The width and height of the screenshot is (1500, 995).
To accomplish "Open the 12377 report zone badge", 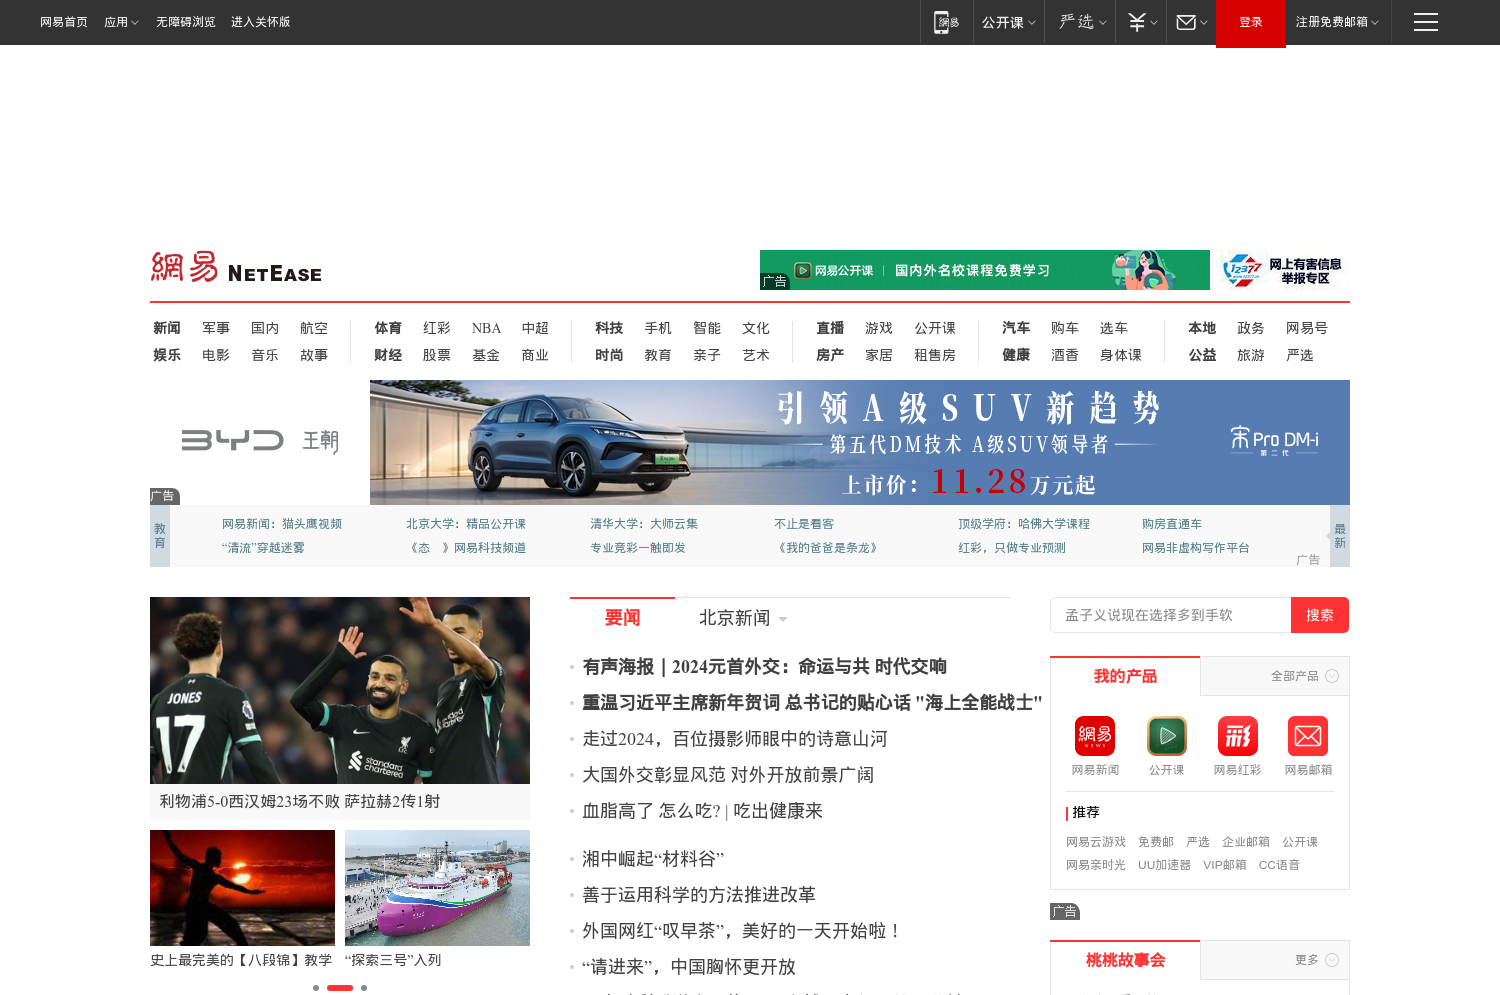I will pos(1282,270).
